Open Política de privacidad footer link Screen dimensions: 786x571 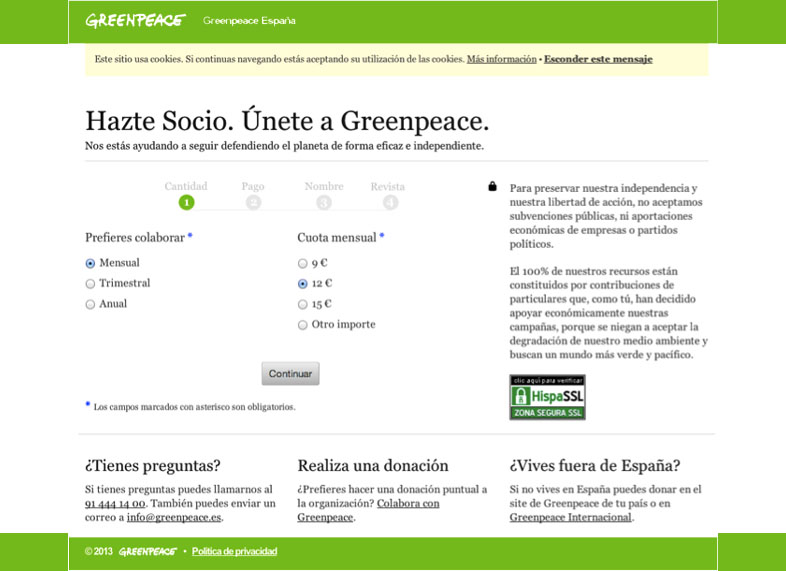click(234, 551)
